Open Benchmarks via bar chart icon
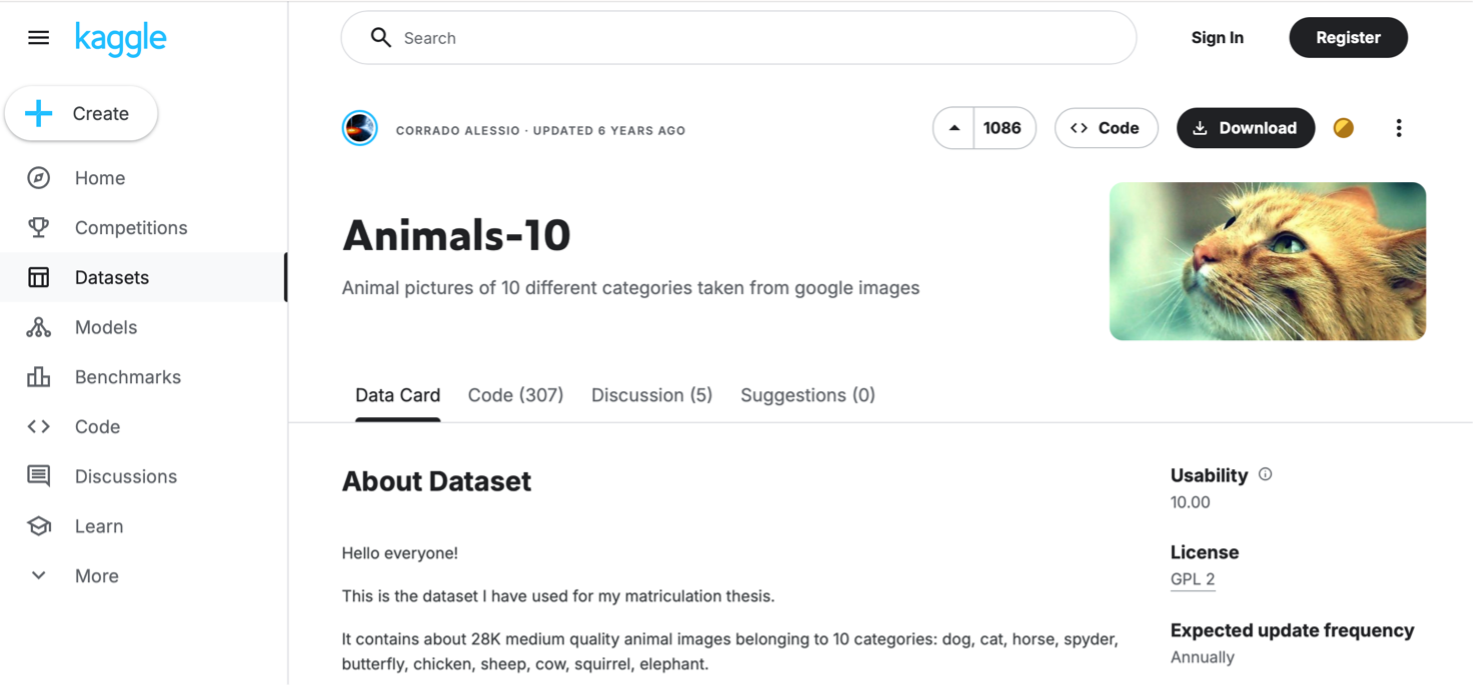The height and width of the screenshot is (687, 1475). point(38,377)
